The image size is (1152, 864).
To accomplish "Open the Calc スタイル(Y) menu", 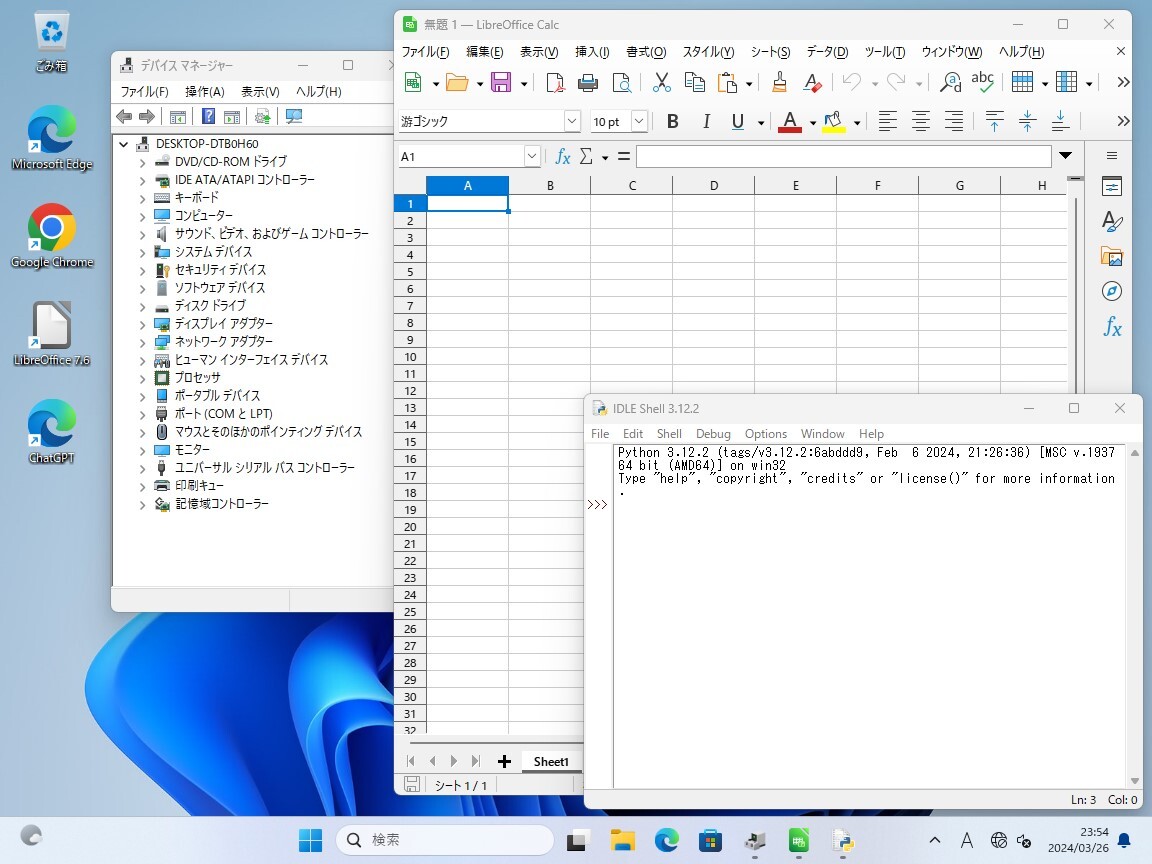I will click(708, 51).
